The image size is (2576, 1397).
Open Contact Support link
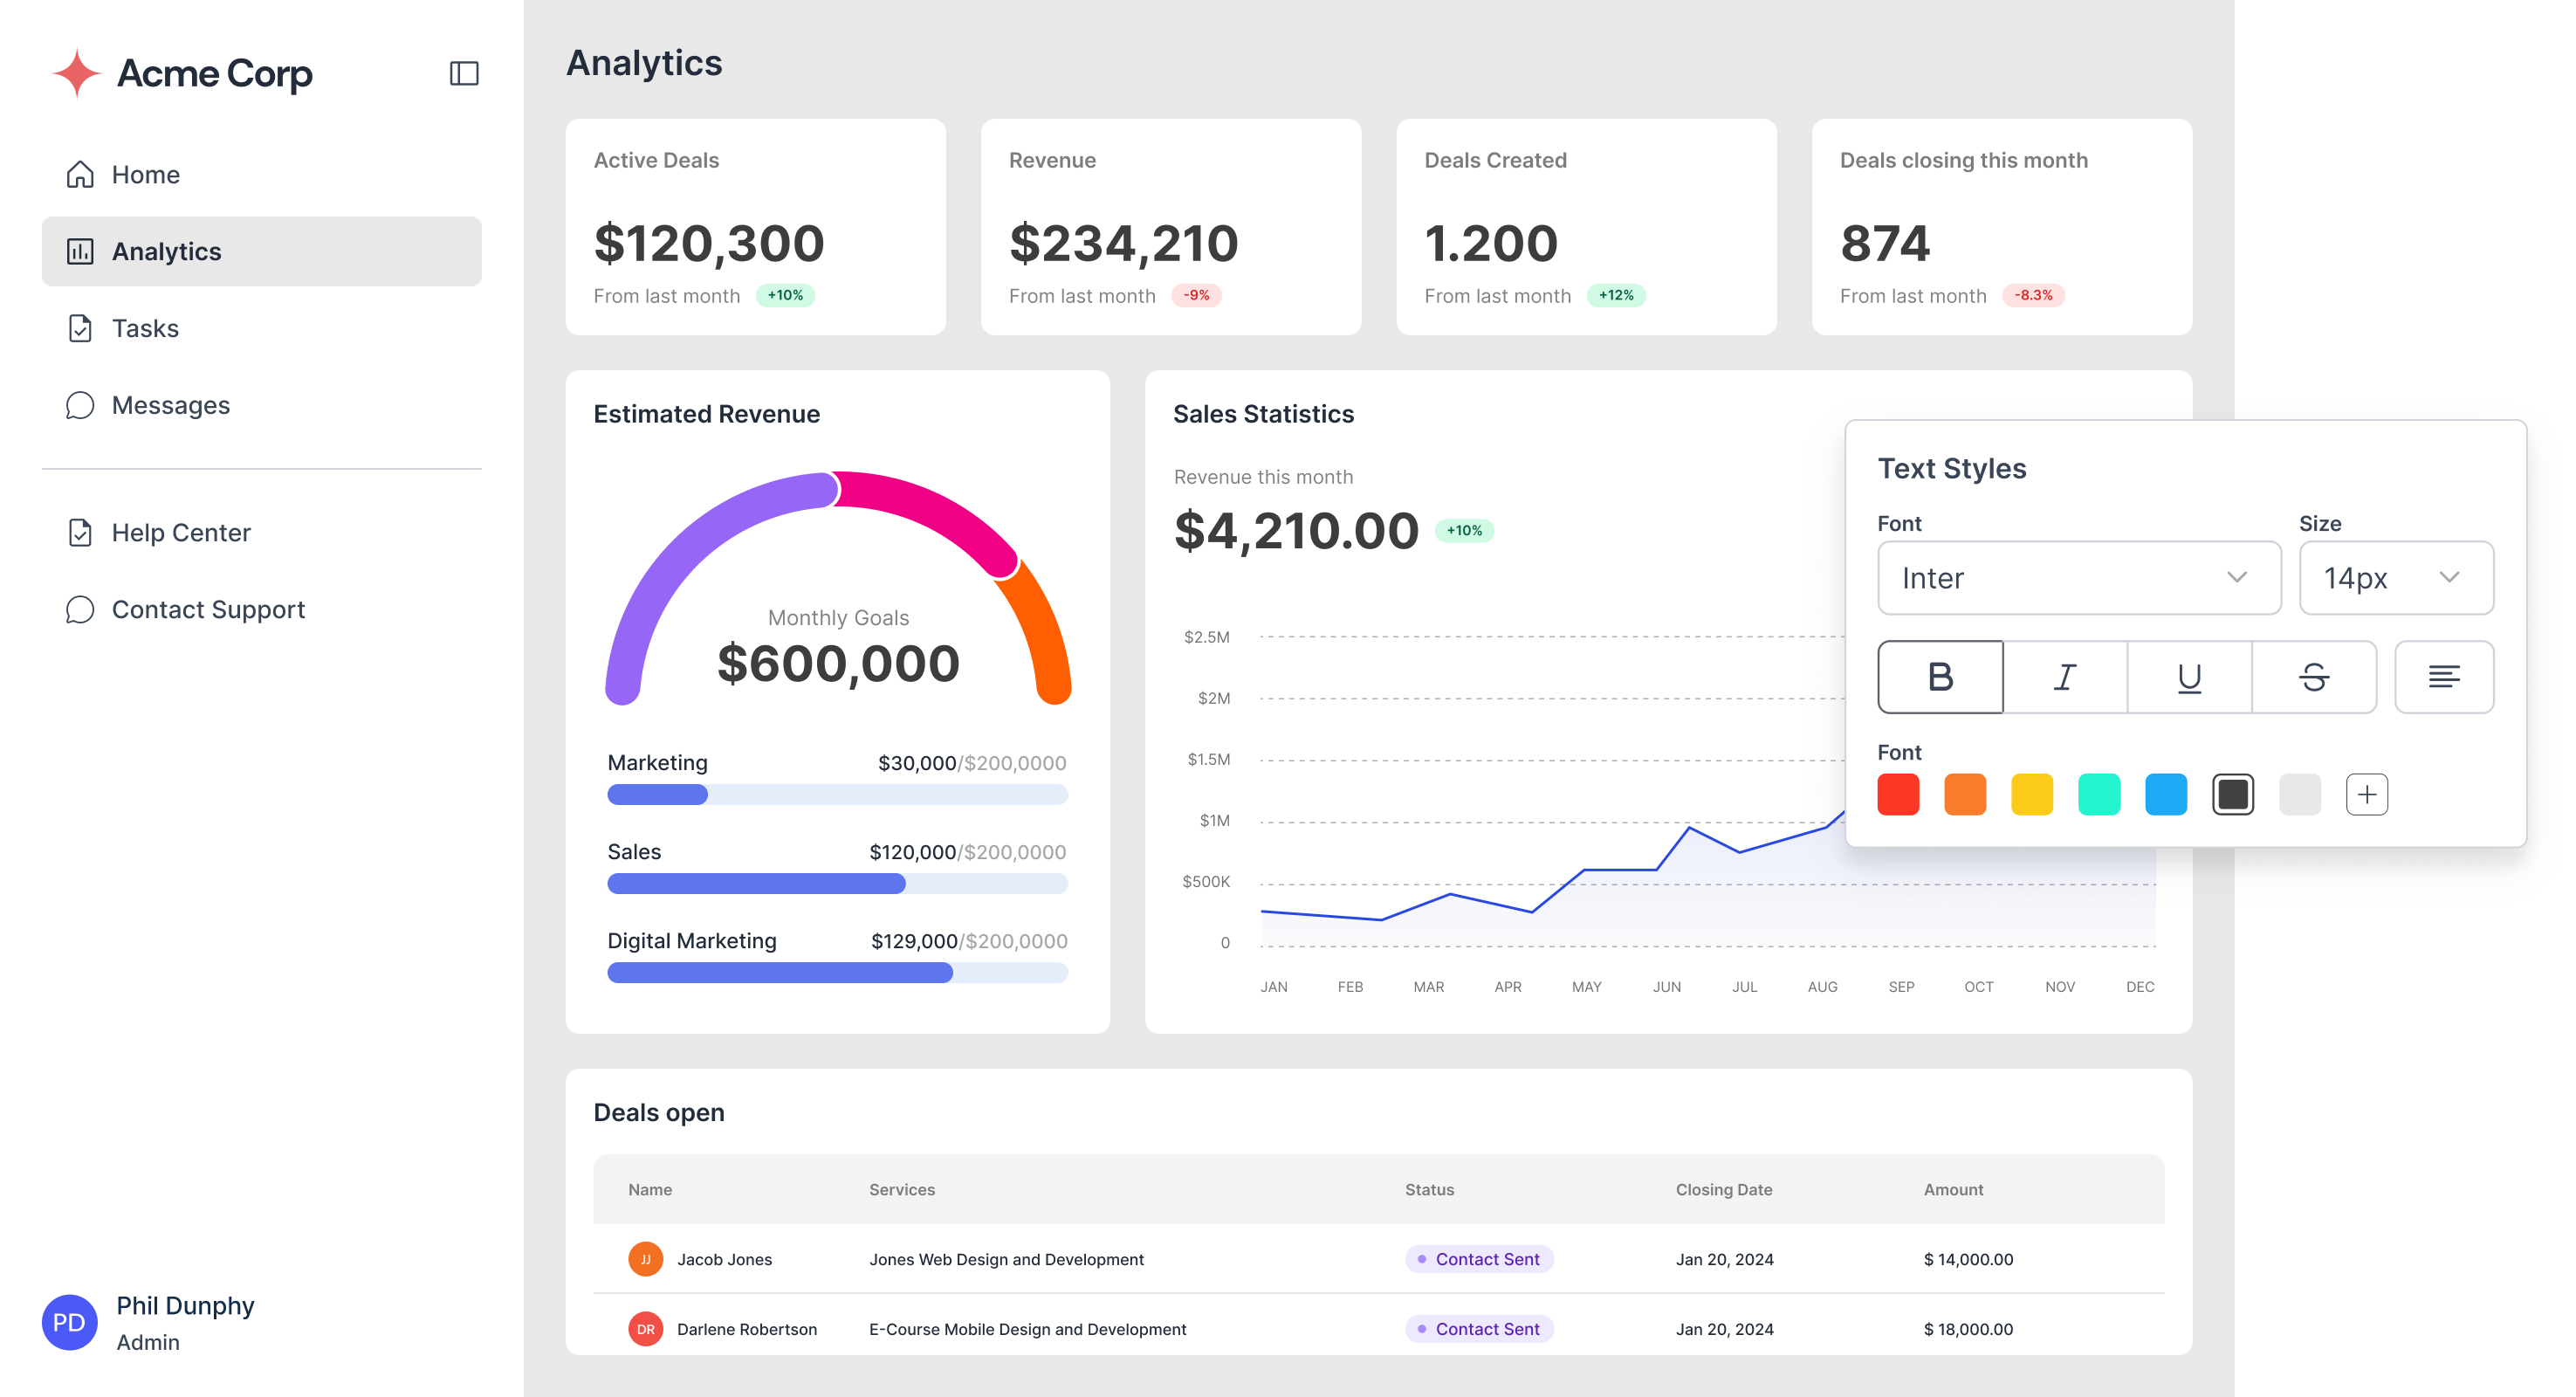pos(207,609)
